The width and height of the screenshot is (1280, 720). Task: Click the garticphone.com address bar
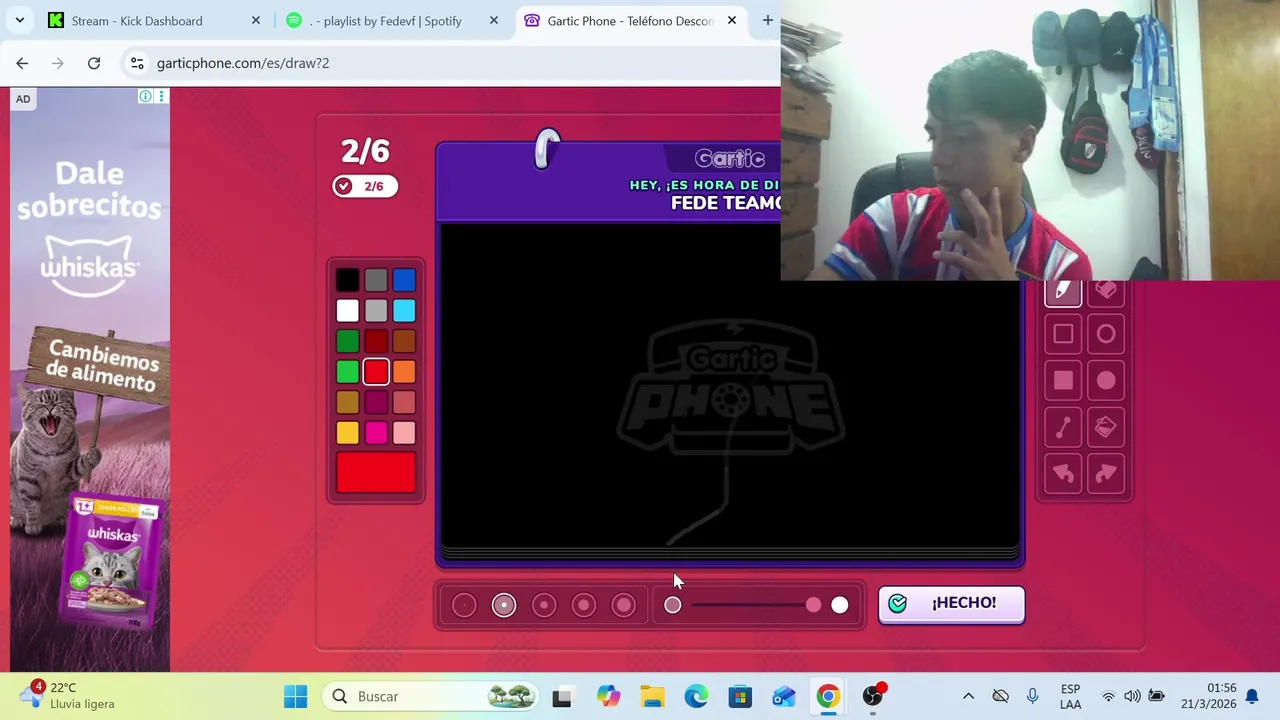click(450, 63)
